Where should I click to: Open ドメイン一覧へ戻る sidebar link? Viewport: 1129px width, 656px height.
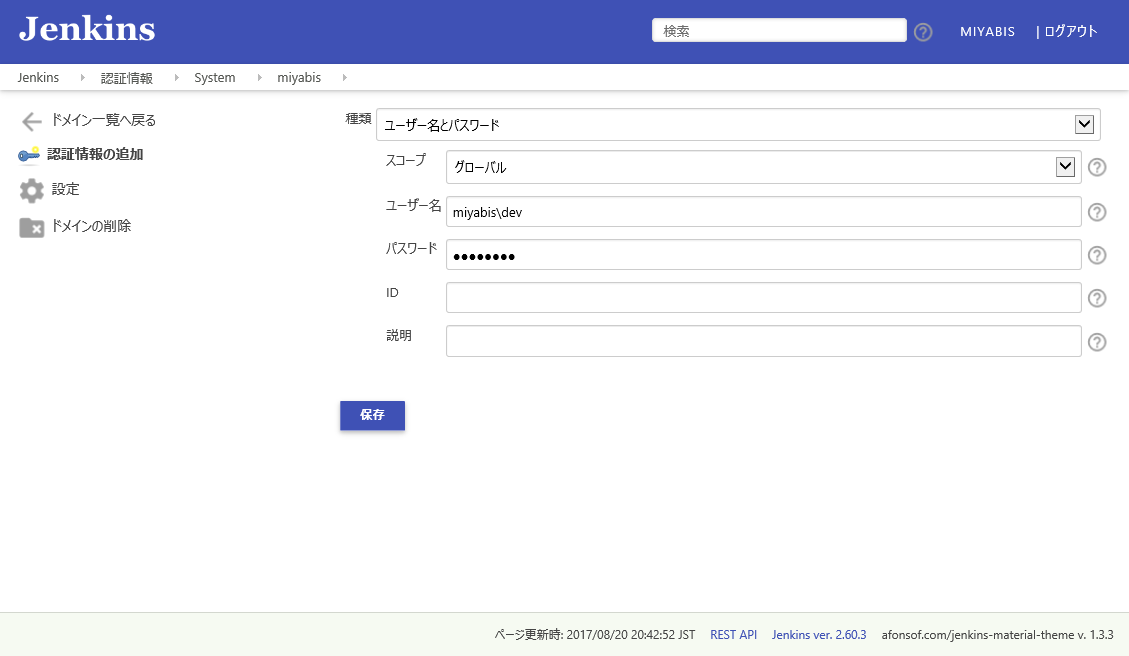pos(104,120)
